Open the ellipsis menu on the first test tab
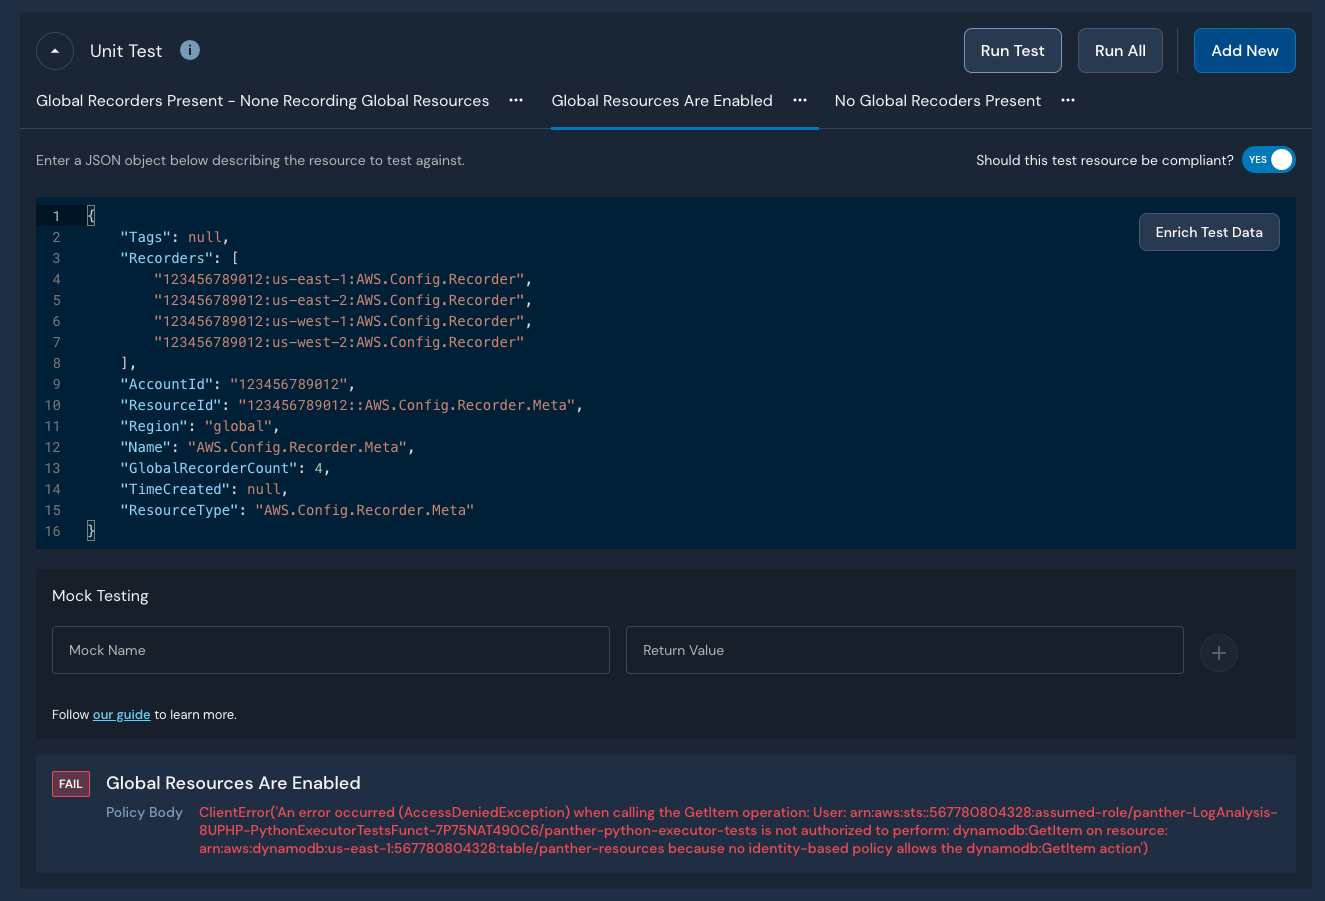This screenshot has width=1325, height=901. tap(516, 100)
